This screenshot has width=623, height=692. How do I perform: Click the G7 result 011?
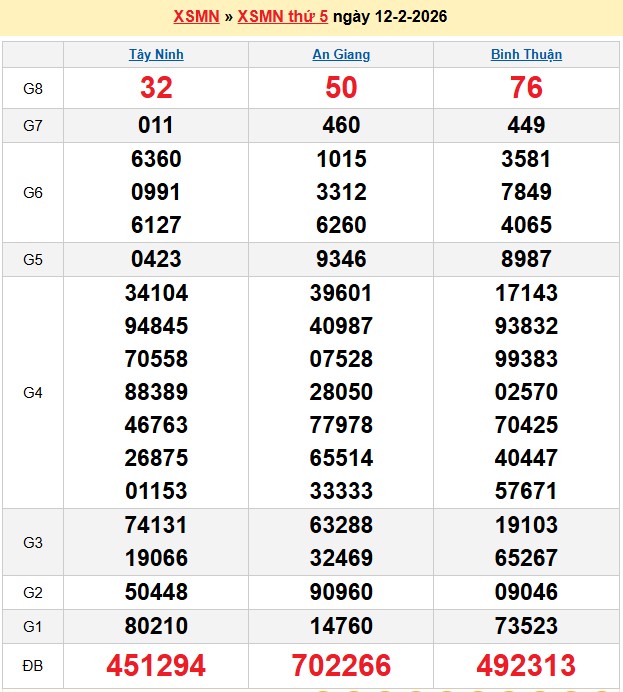click(x=156, y=125)
